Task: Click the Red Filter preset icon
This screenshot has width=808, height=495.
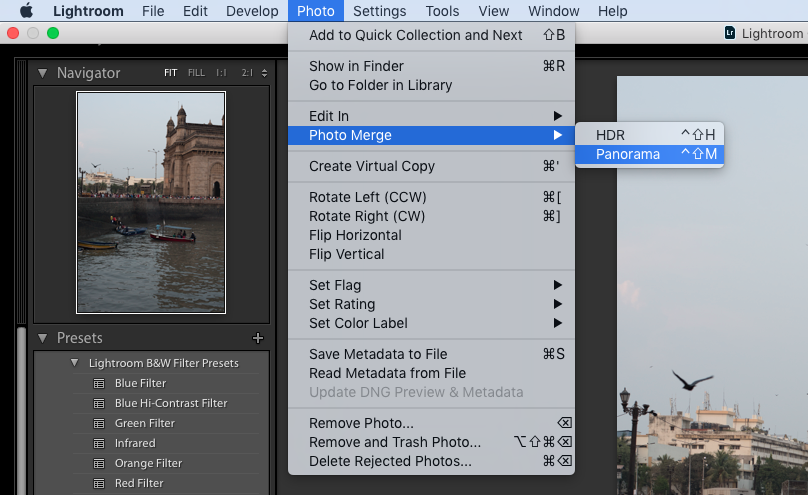Action: (x=98, y=484)
